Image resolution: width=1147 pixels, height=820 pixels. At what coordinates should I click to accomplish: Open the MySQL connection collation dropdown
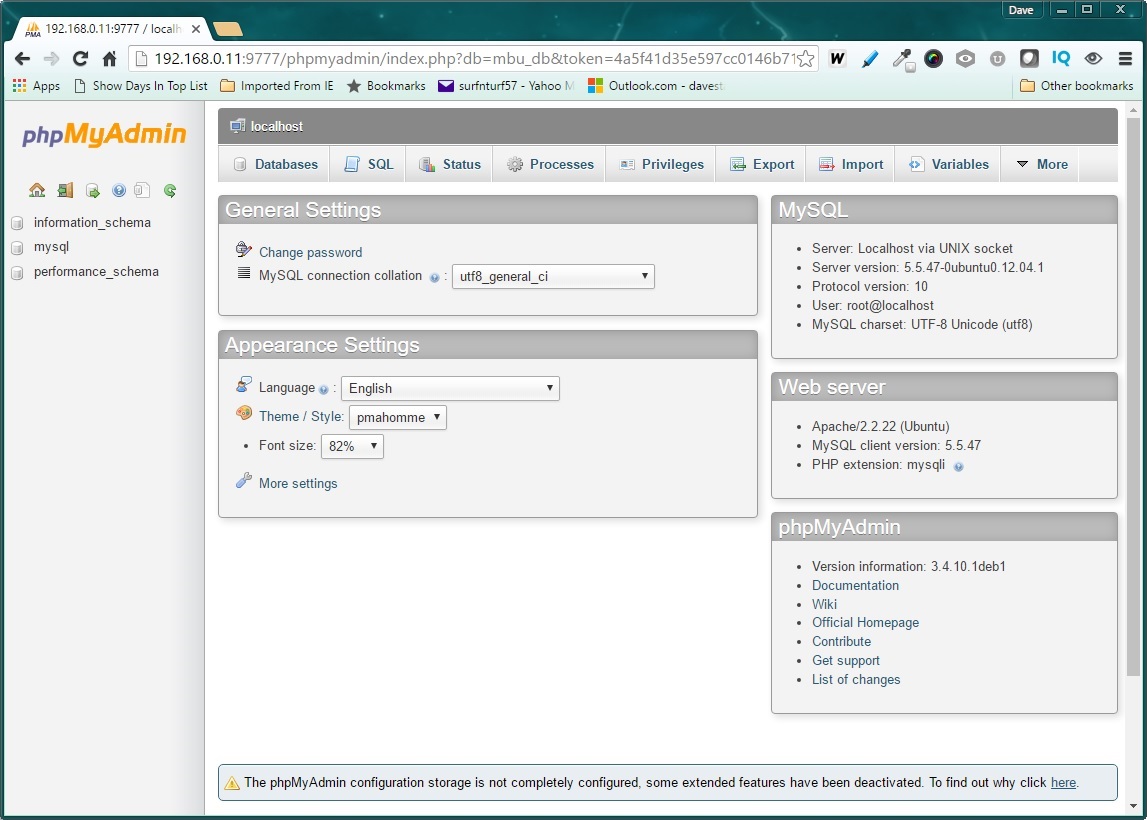[x=553, y=277]
